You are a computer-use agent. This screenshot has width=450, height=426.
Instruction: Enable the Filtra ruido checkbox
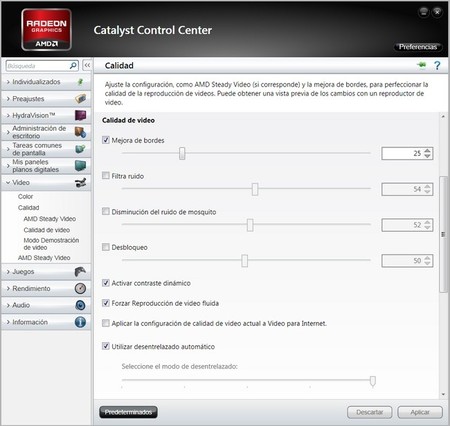point(106,175)
